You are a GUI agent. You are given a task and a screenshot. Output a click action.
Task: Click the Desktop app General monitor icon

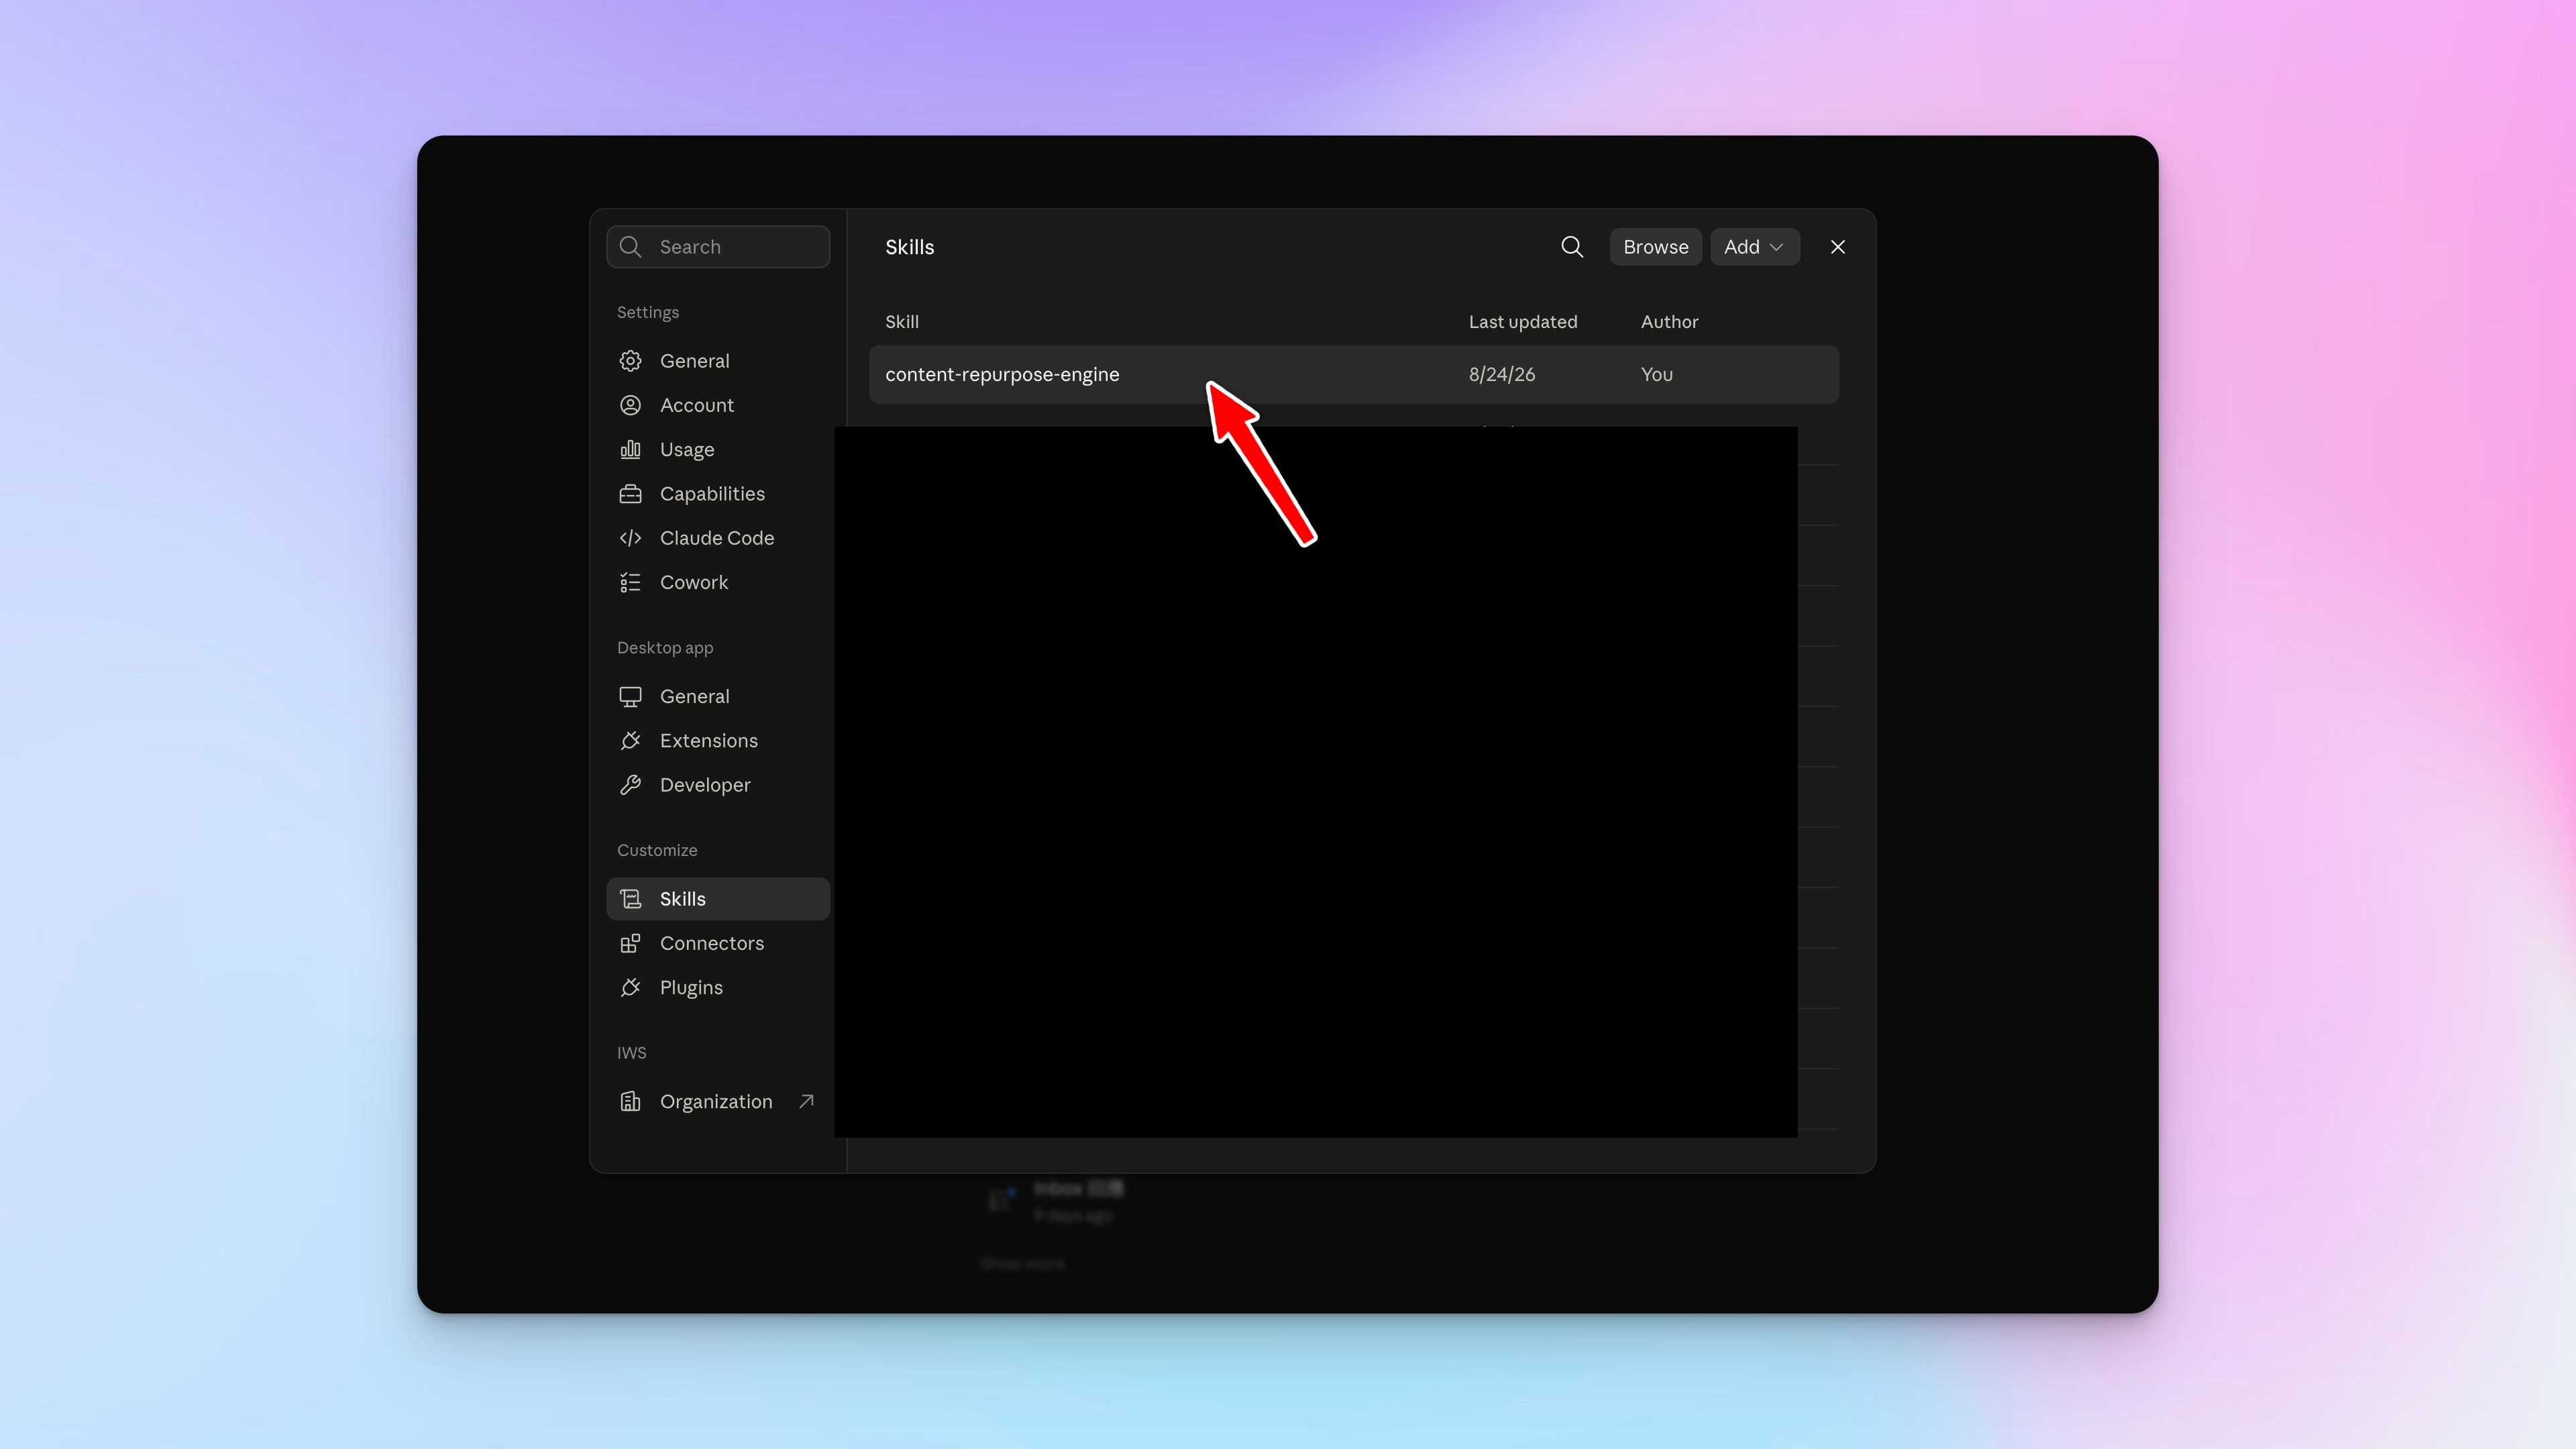[630, 697]
